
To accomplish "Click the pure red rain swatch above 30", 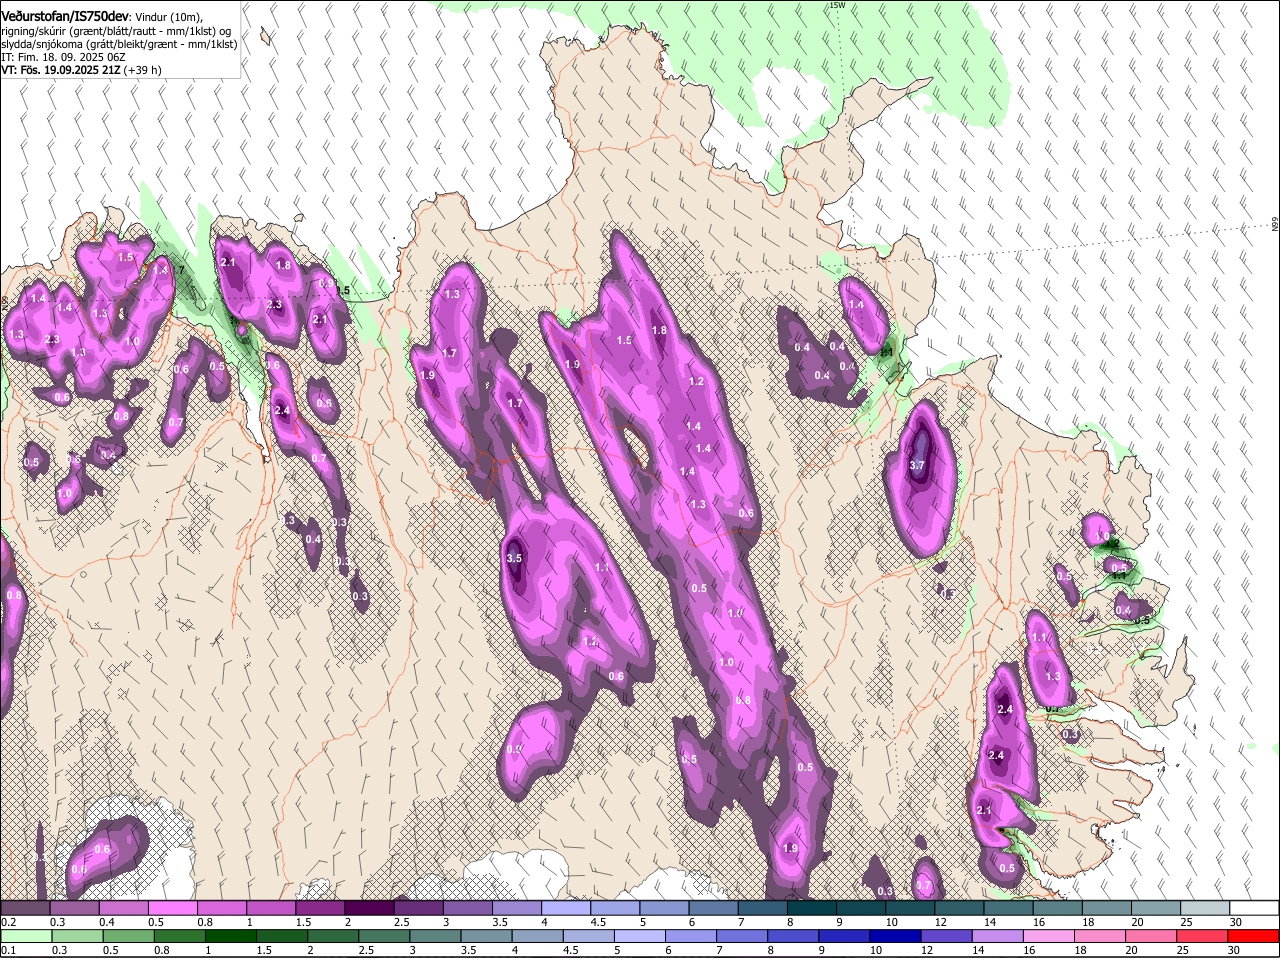I will point(1253,937).
